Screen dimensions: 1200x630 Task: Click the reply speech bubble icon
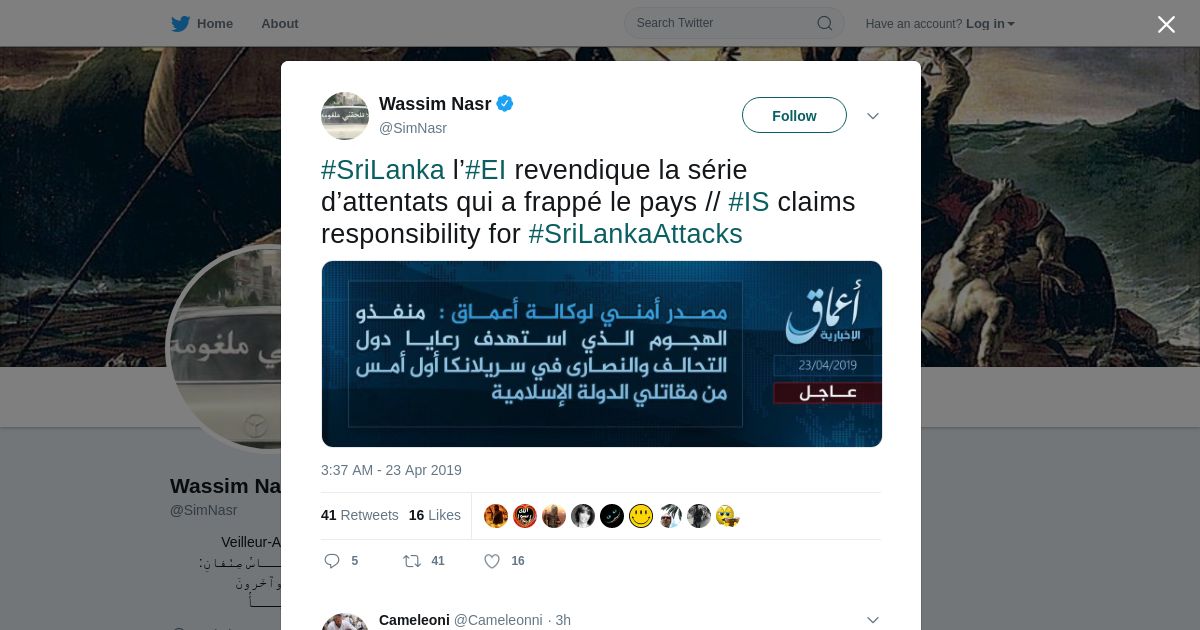coord(332,561)
